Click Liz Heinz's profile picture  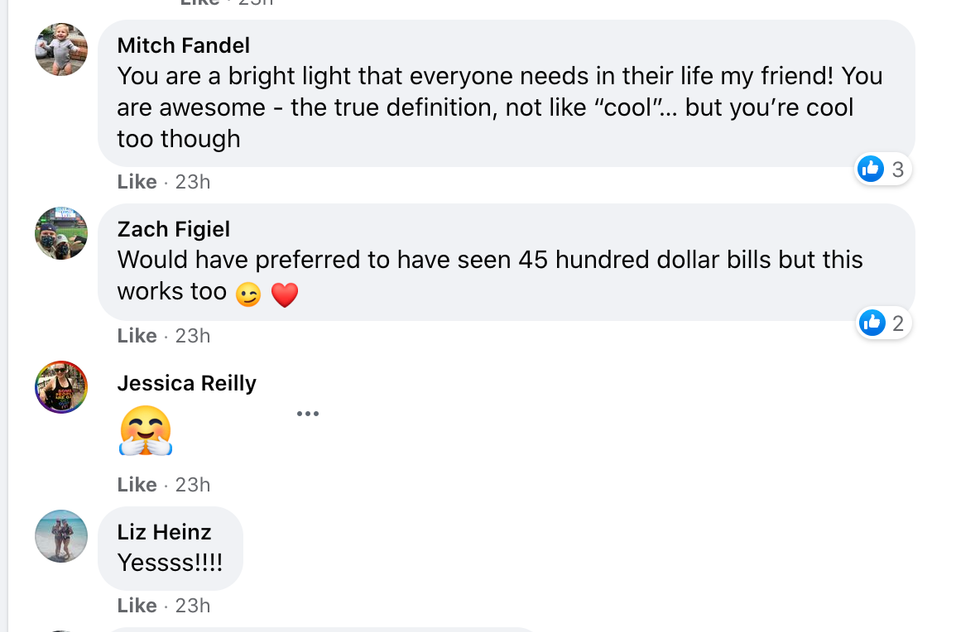[61, 536]
